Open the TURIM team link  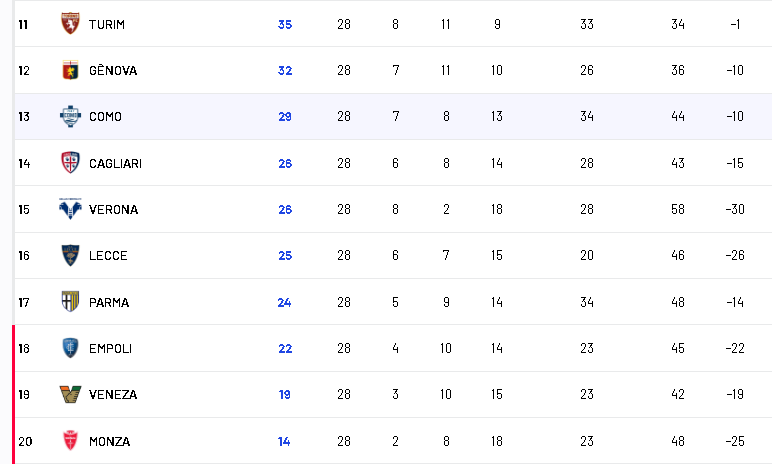click(106, 24)
